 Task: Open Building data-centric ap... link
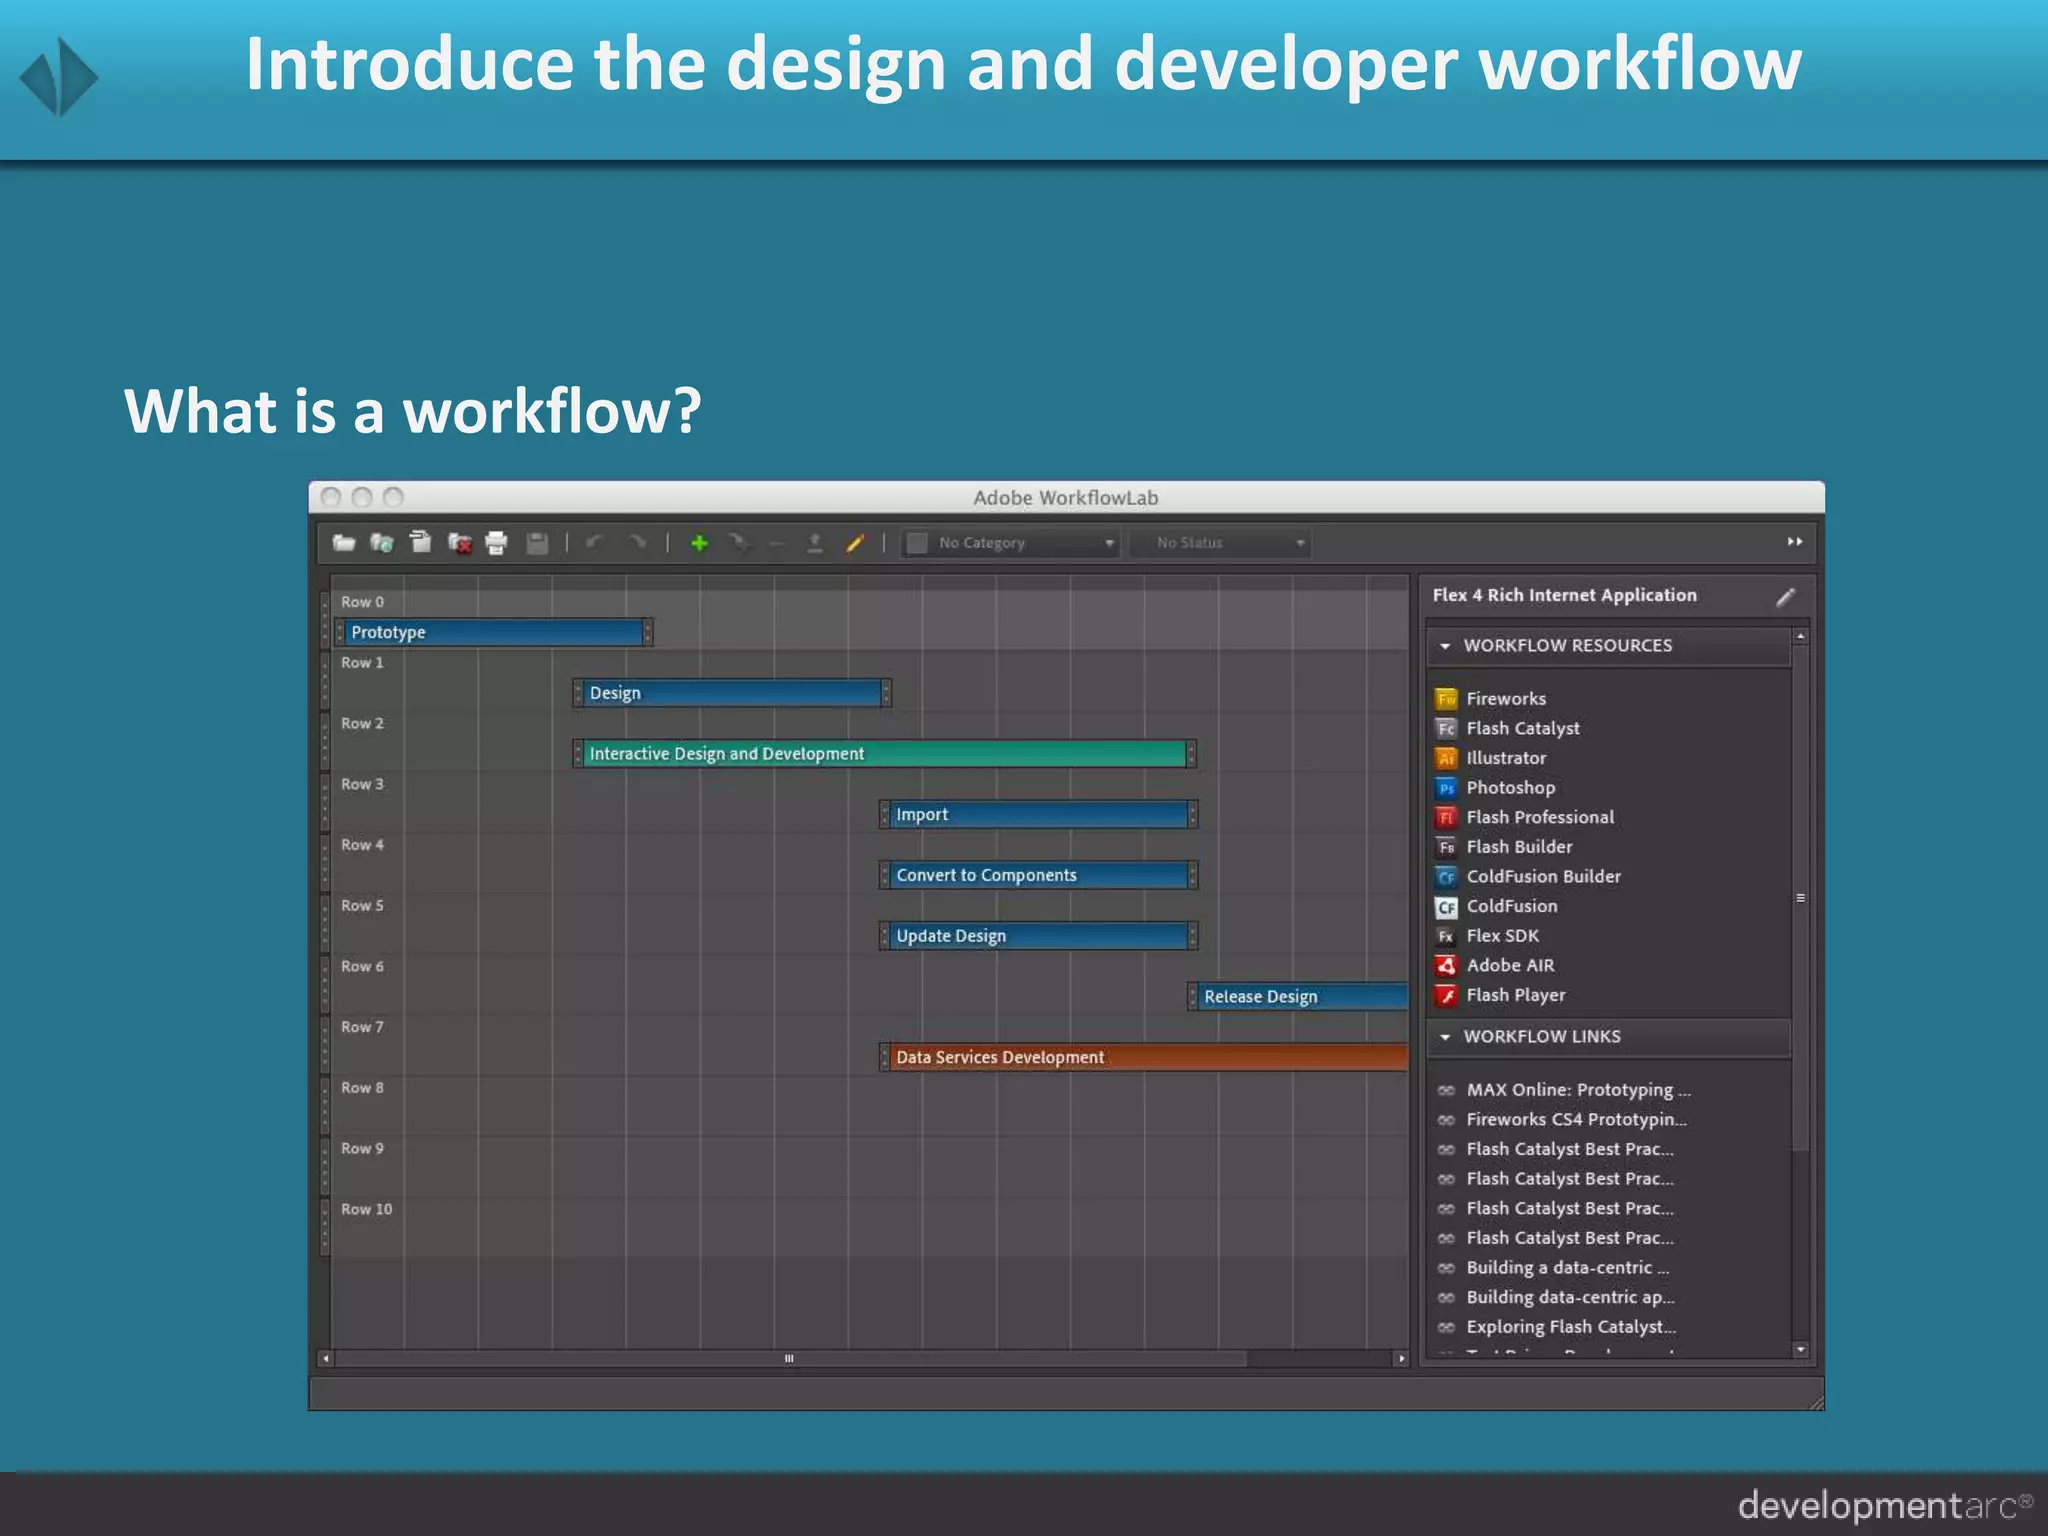tap(1570, 1298)
